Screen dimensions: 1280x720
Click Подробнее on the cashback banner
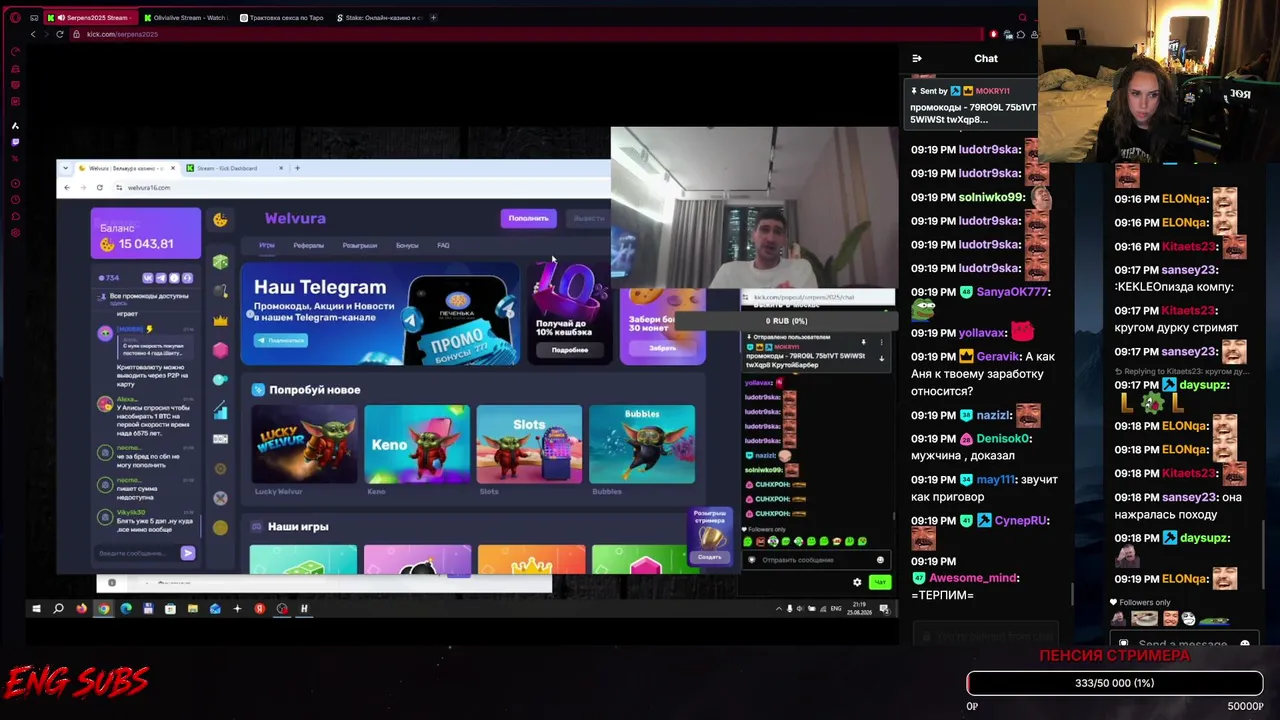coord(570,350)
